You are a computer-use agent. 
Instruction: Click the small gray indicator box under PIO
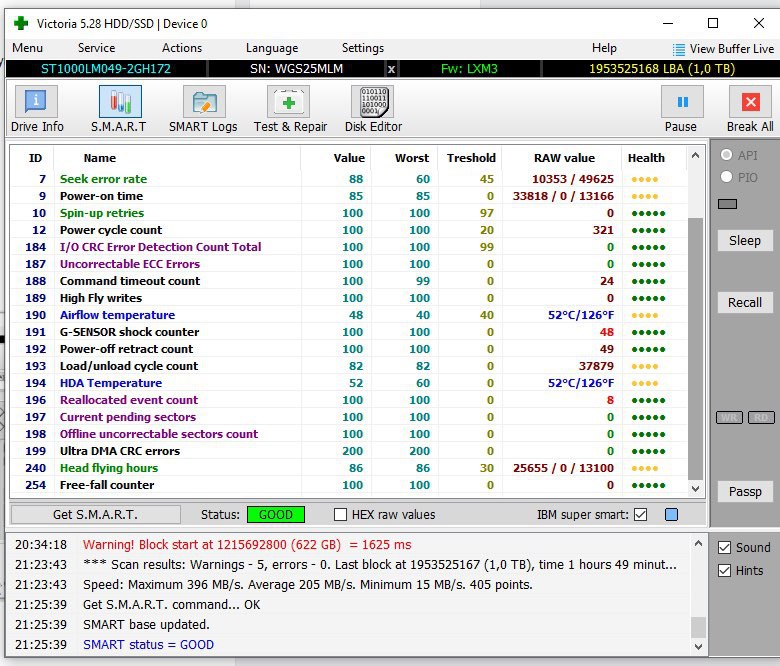click(x=727, y=204)
